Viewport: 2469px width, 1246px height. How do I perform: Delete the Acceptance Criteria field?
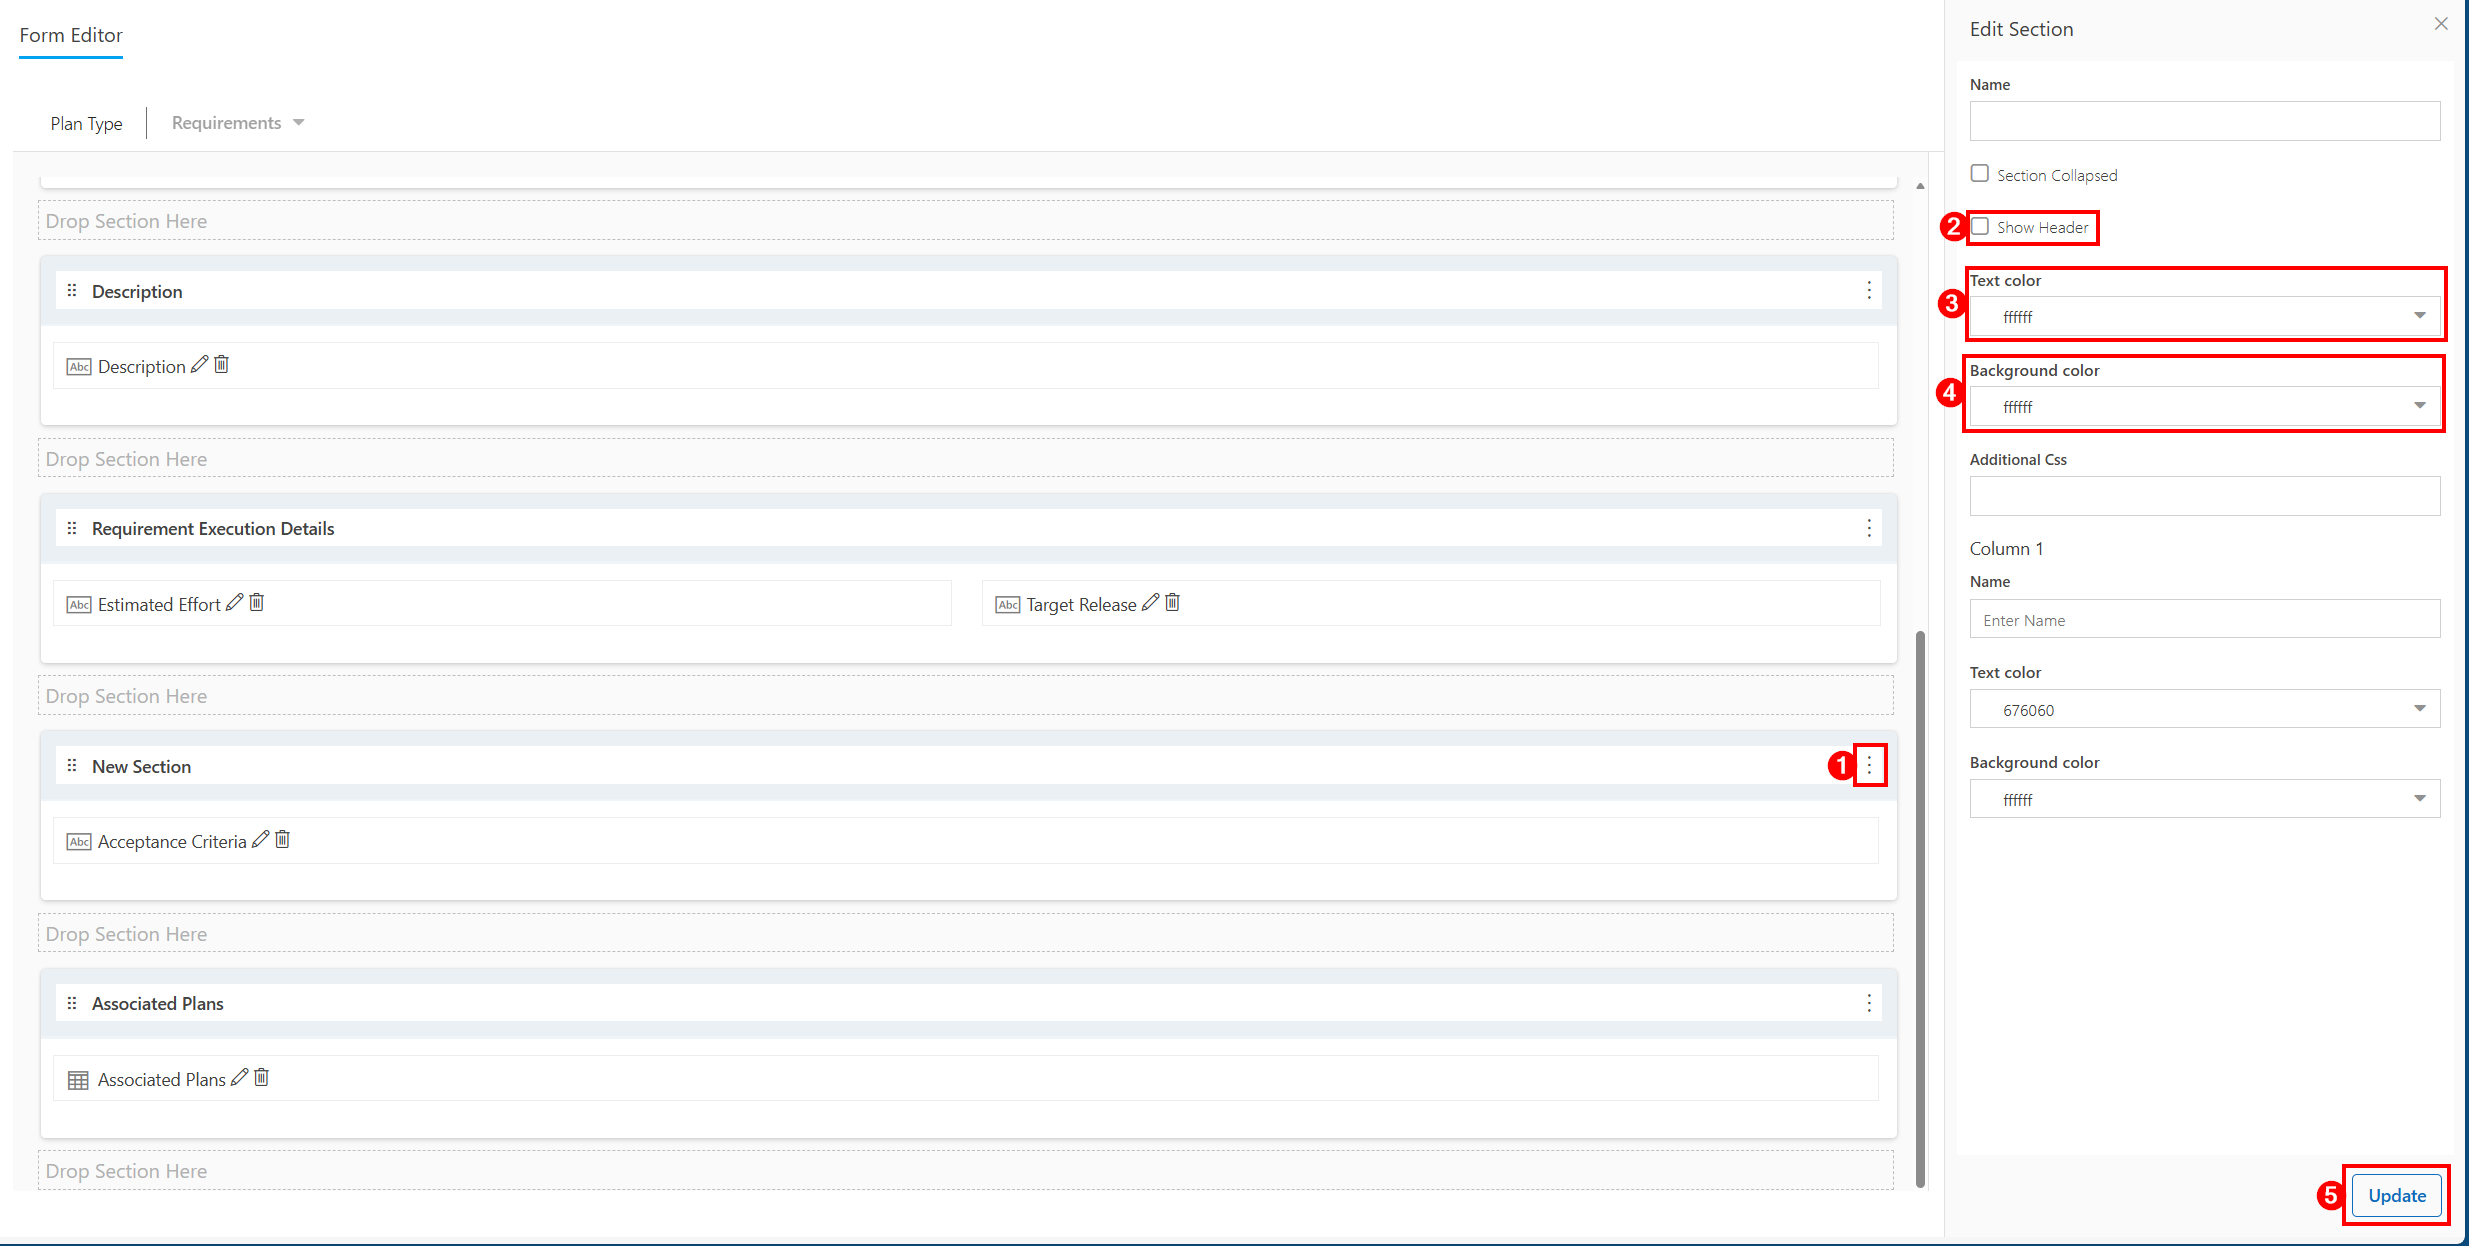point(283,839)
